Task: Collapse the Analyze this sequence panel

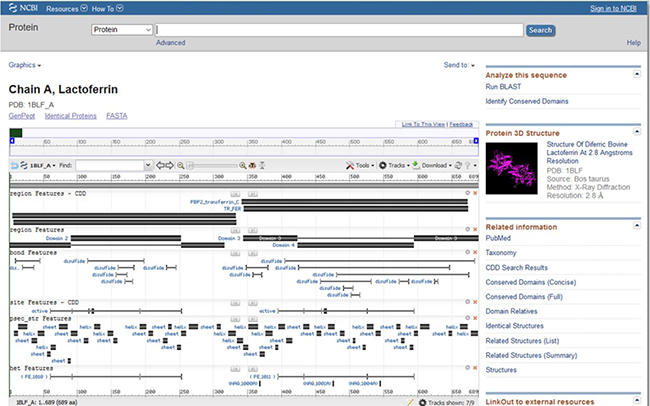Action: 636,75
